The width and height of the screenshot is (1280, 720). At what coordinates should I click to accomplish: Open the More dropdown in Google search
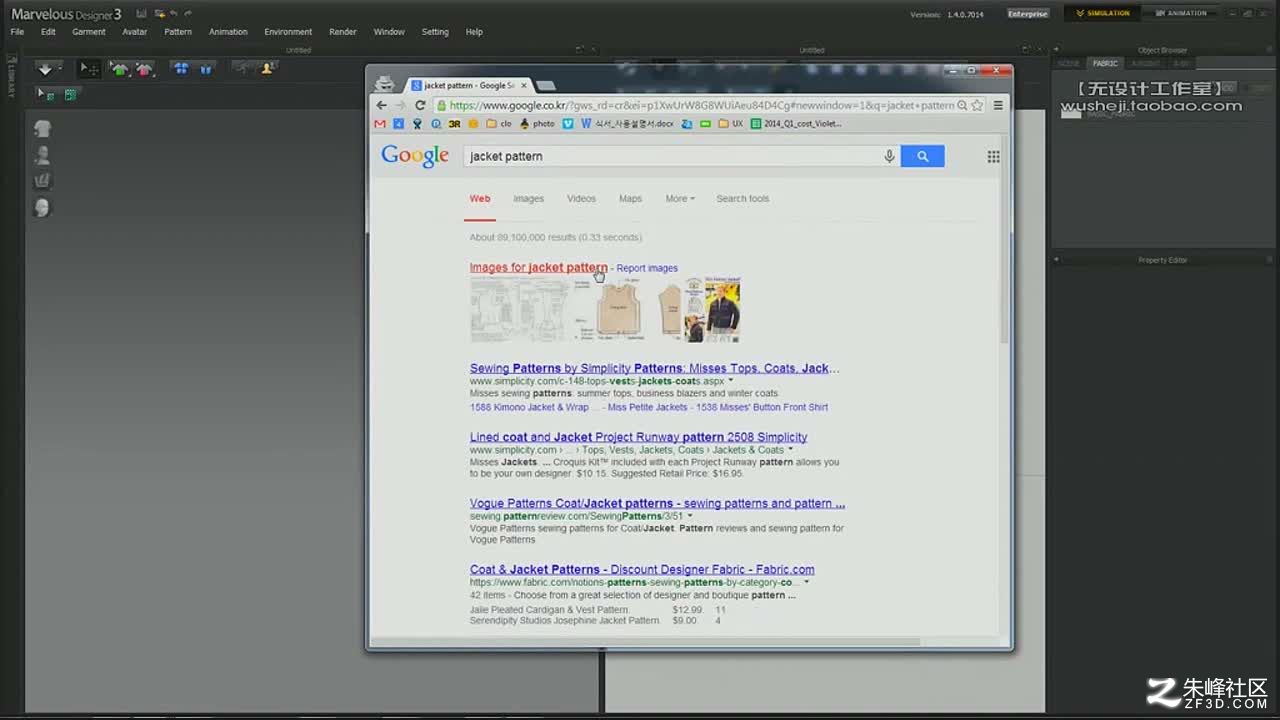[x=680, y=198]
